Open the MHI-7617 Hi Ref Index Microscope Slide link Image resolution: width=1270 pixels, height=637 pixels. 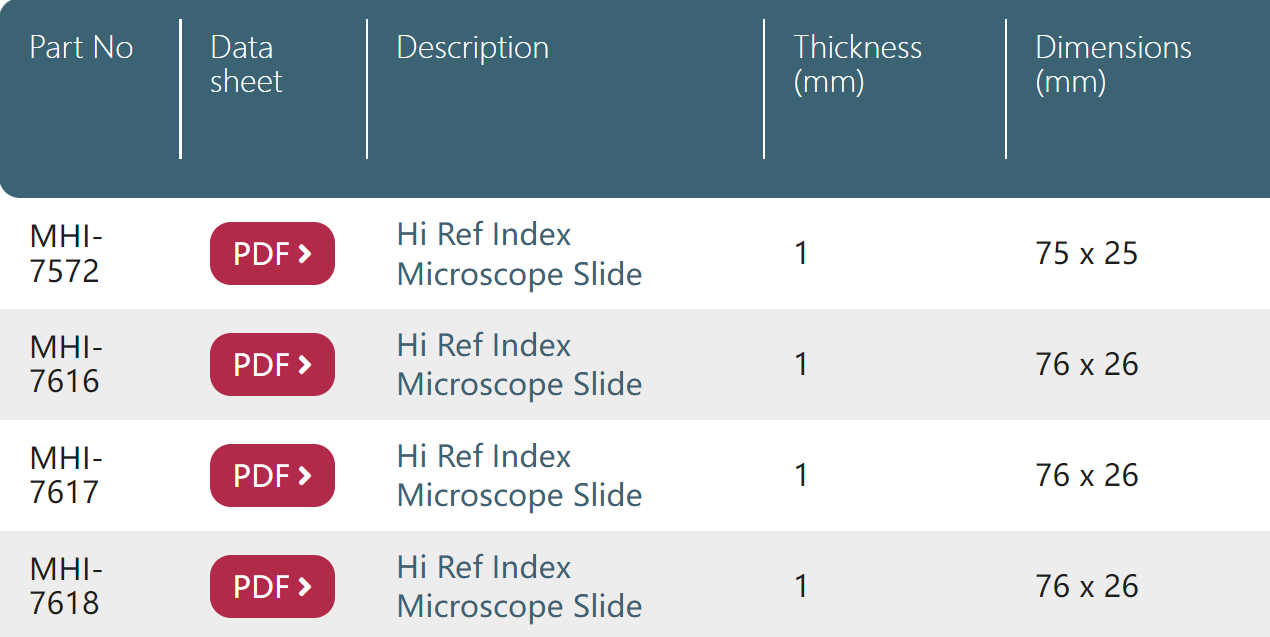(519, 476)
